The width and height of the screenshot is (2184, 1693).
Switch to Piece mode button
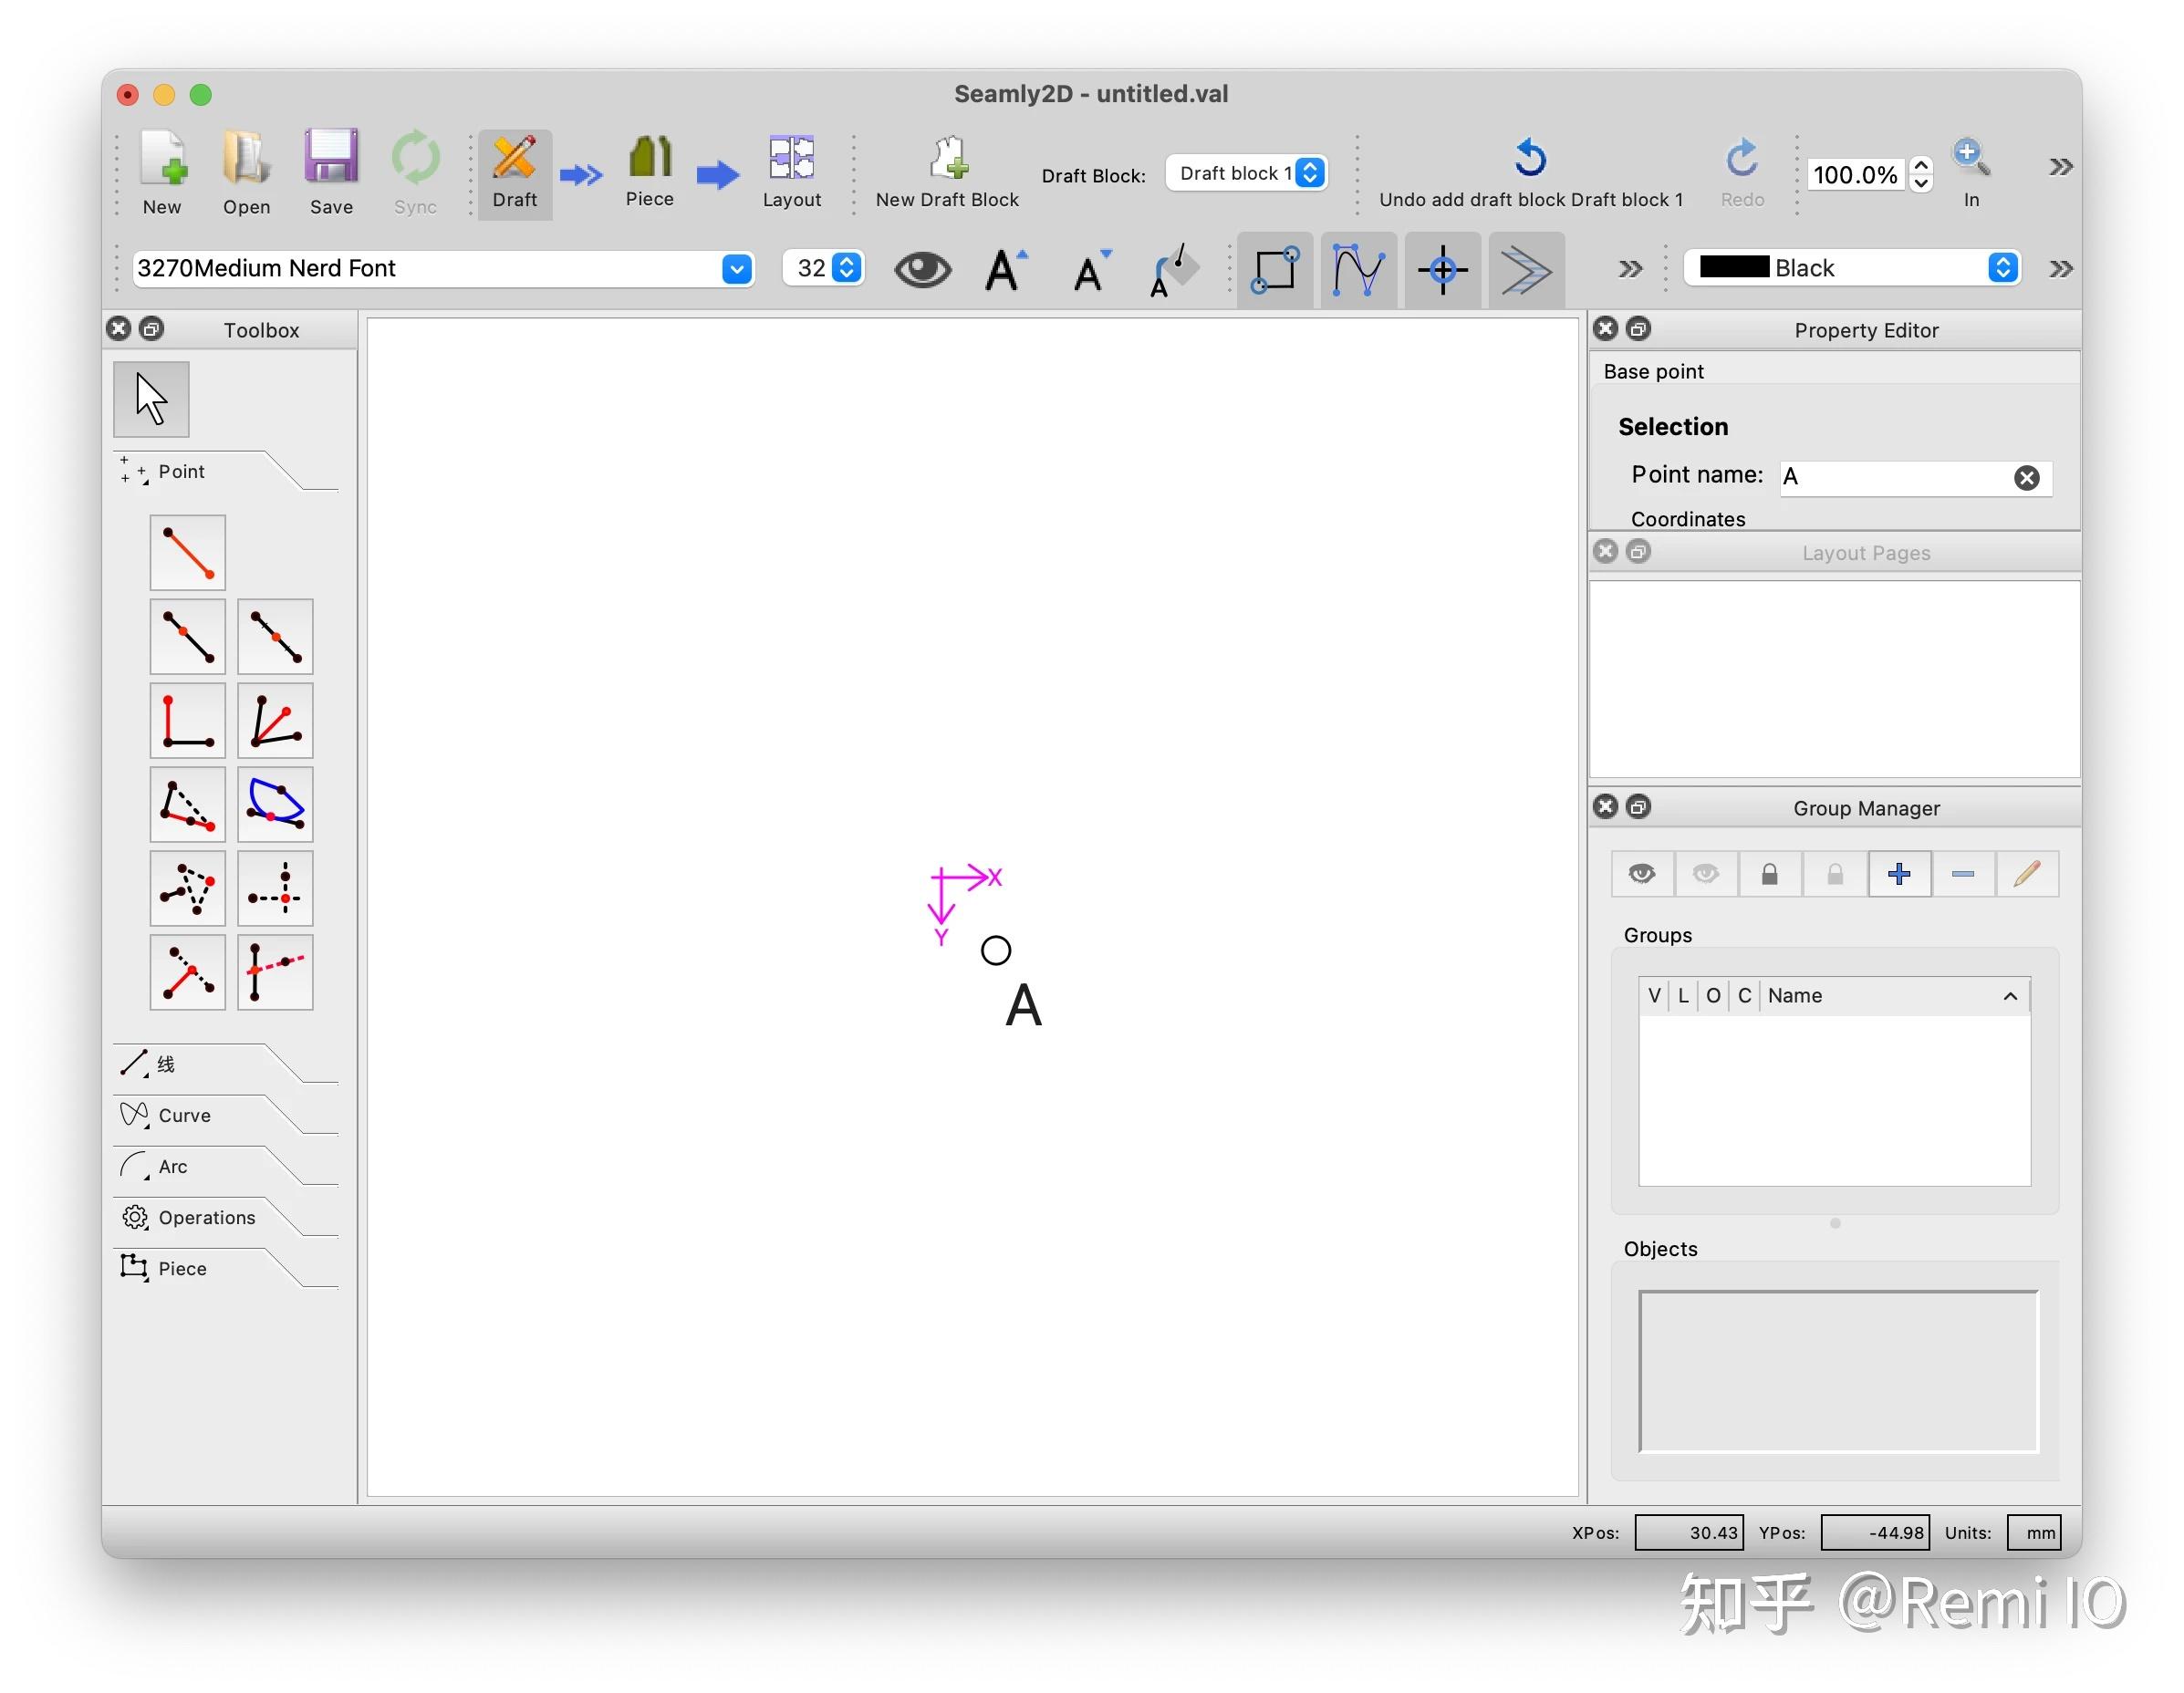point(649,171)
